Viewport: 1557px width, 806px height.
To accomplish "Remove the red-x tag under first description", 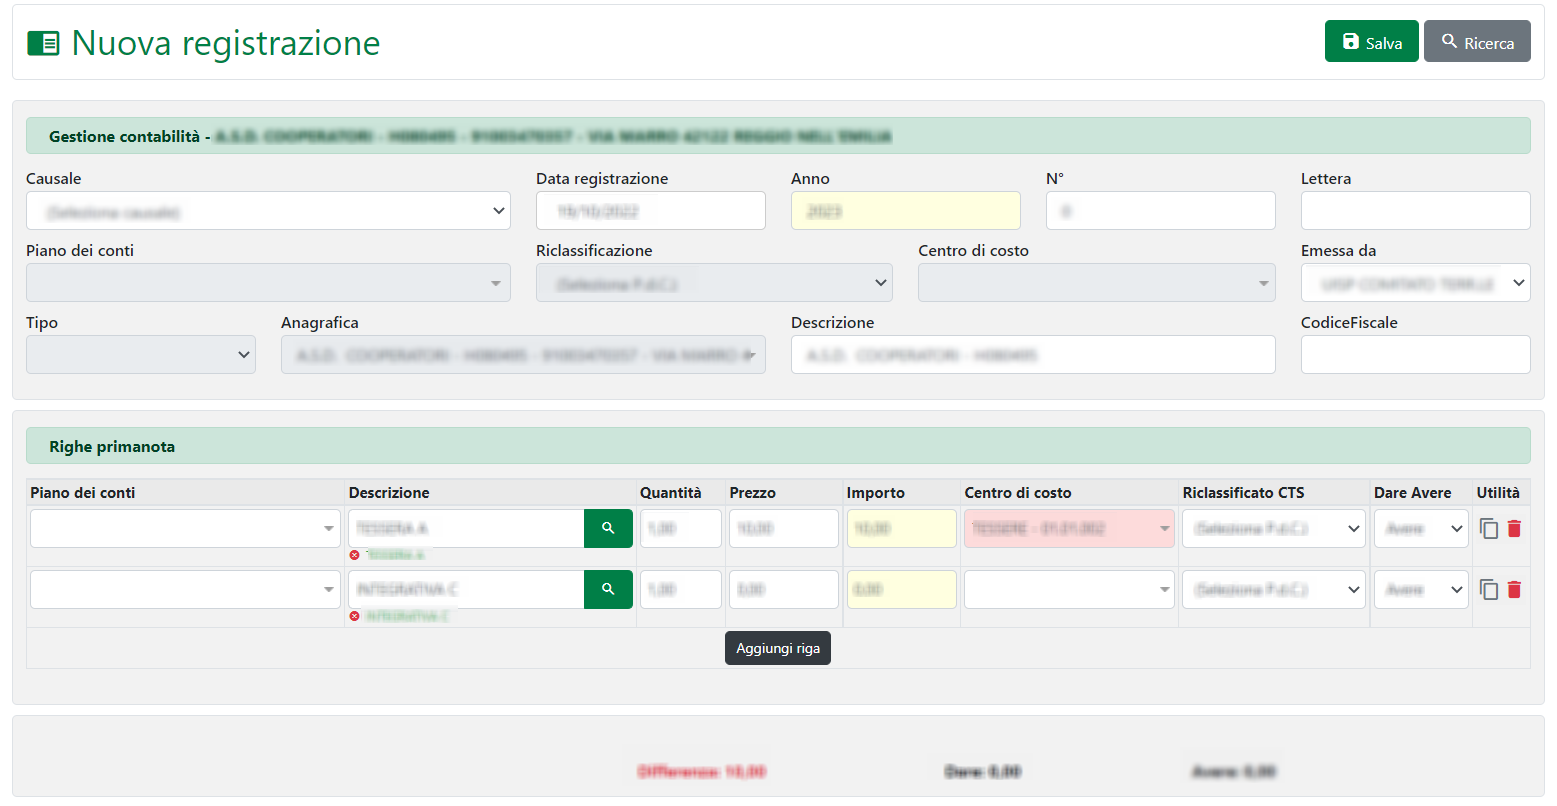I will click(355, 555).
